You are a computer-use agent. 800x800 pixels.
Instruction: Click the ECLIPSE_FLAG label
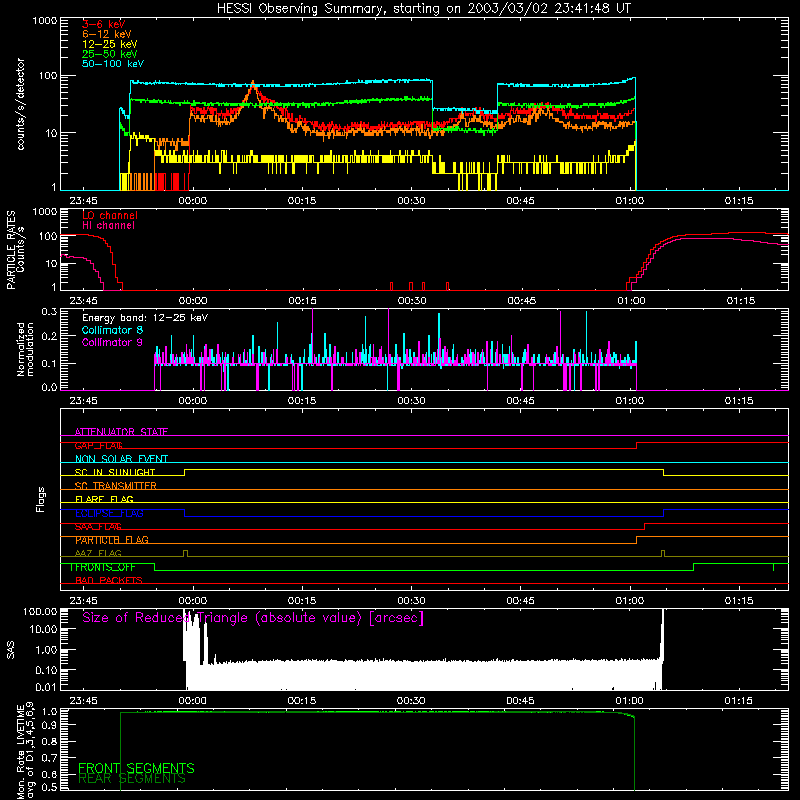[109, 513]
